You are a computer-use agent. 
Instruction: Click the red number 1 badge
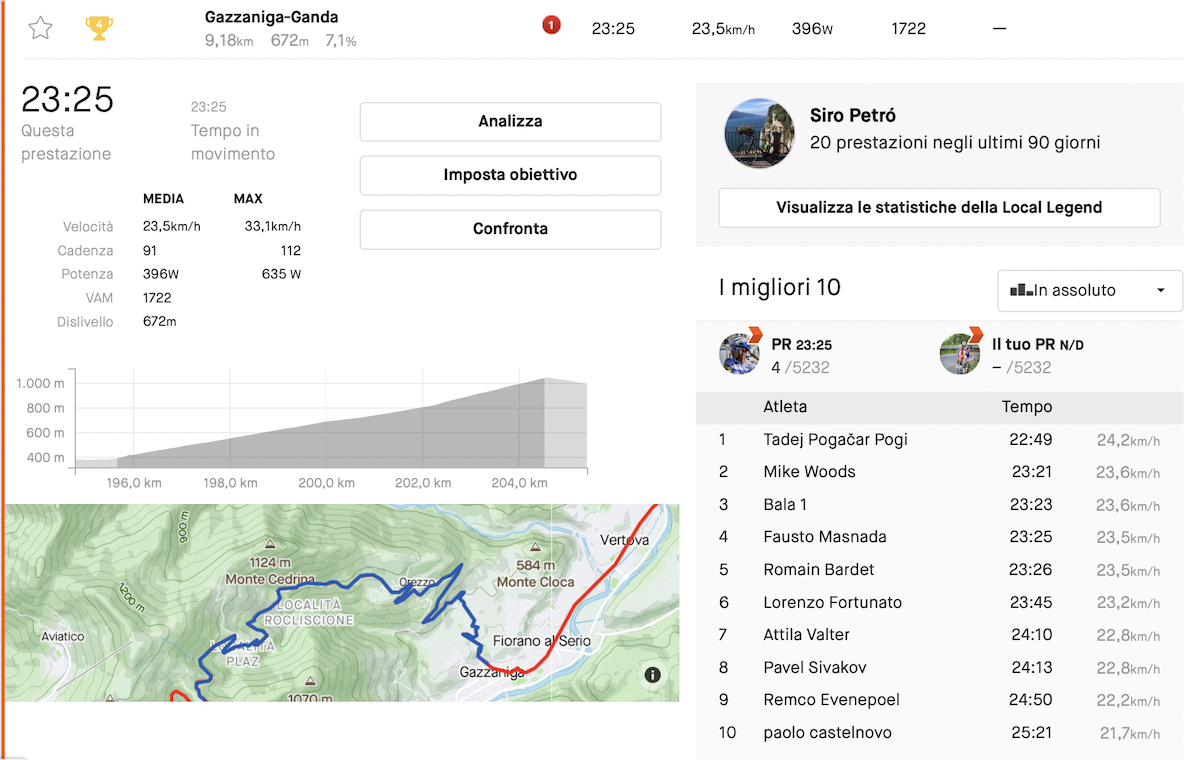[551, 26]
